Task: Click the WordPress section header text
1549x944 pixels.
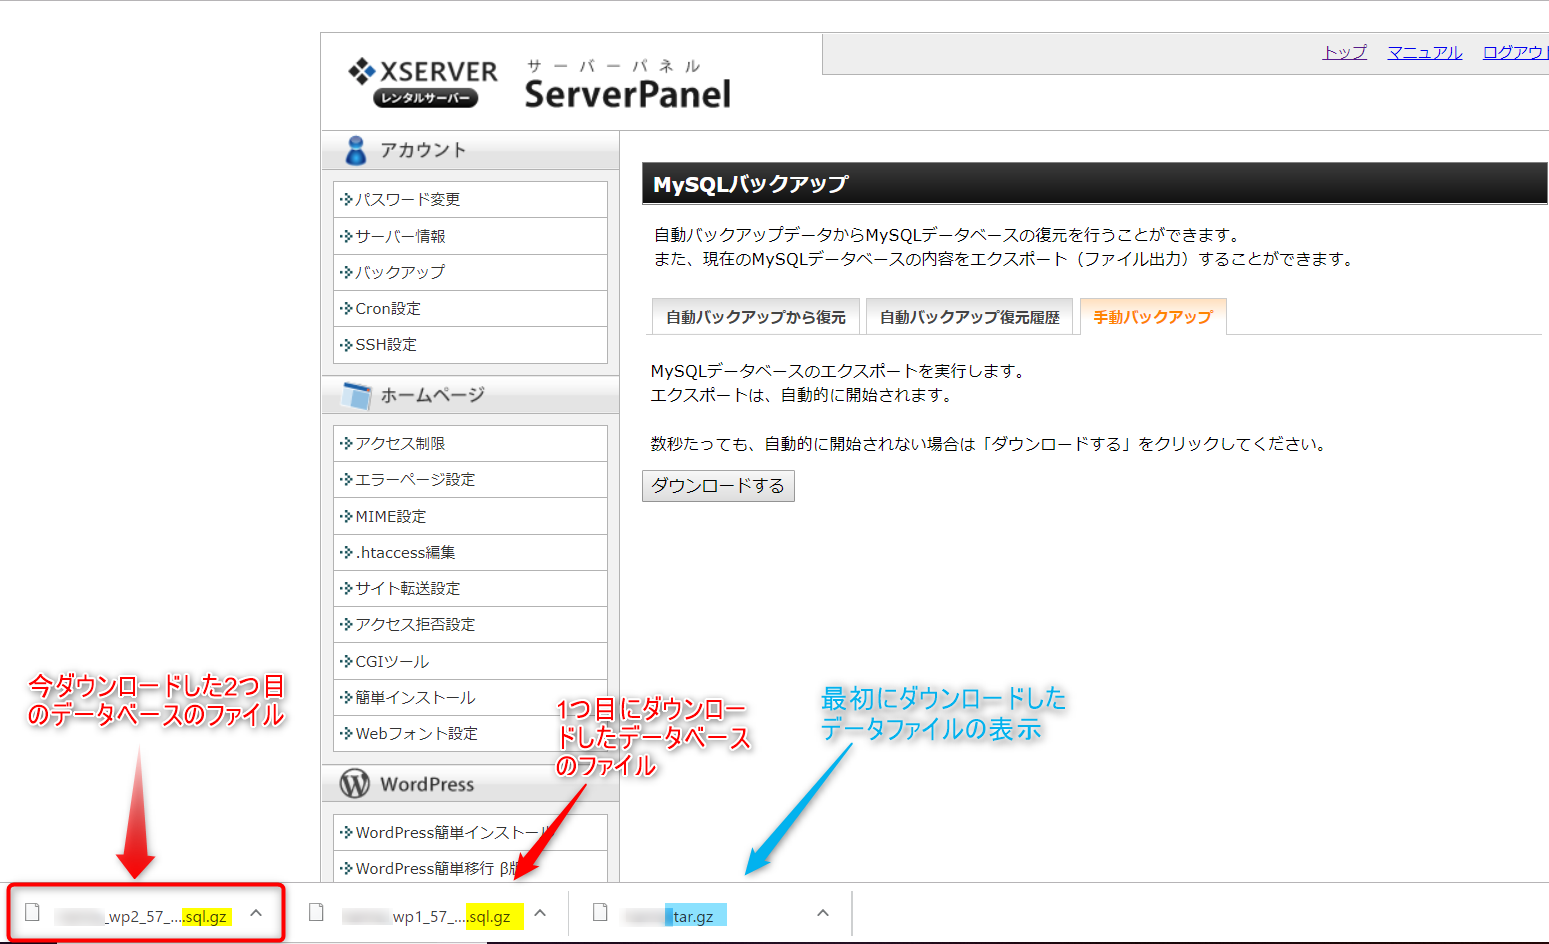Action: click(x=427, y=784)
